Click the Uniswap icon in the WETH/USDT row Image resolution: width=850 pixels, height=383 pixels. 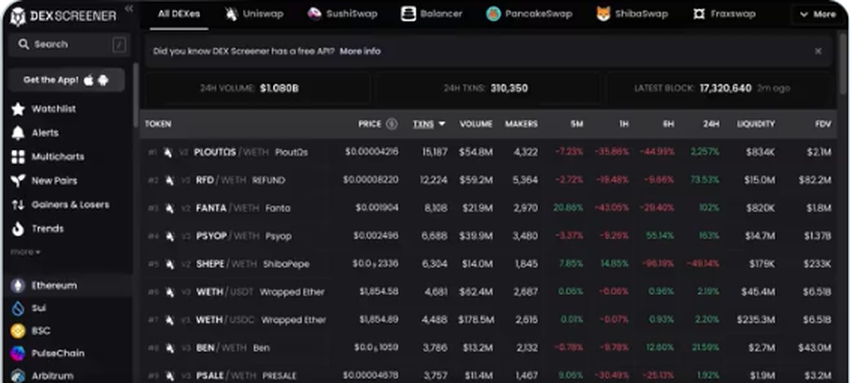coord(170,292)
